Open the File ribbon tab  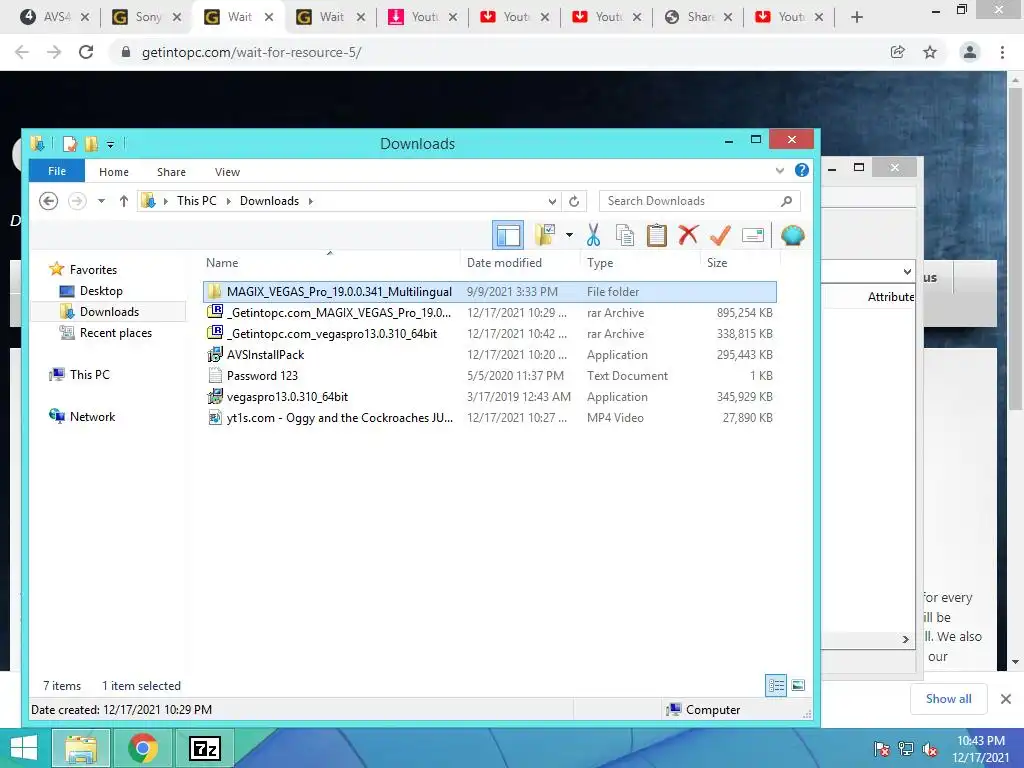tap(57, 171)
